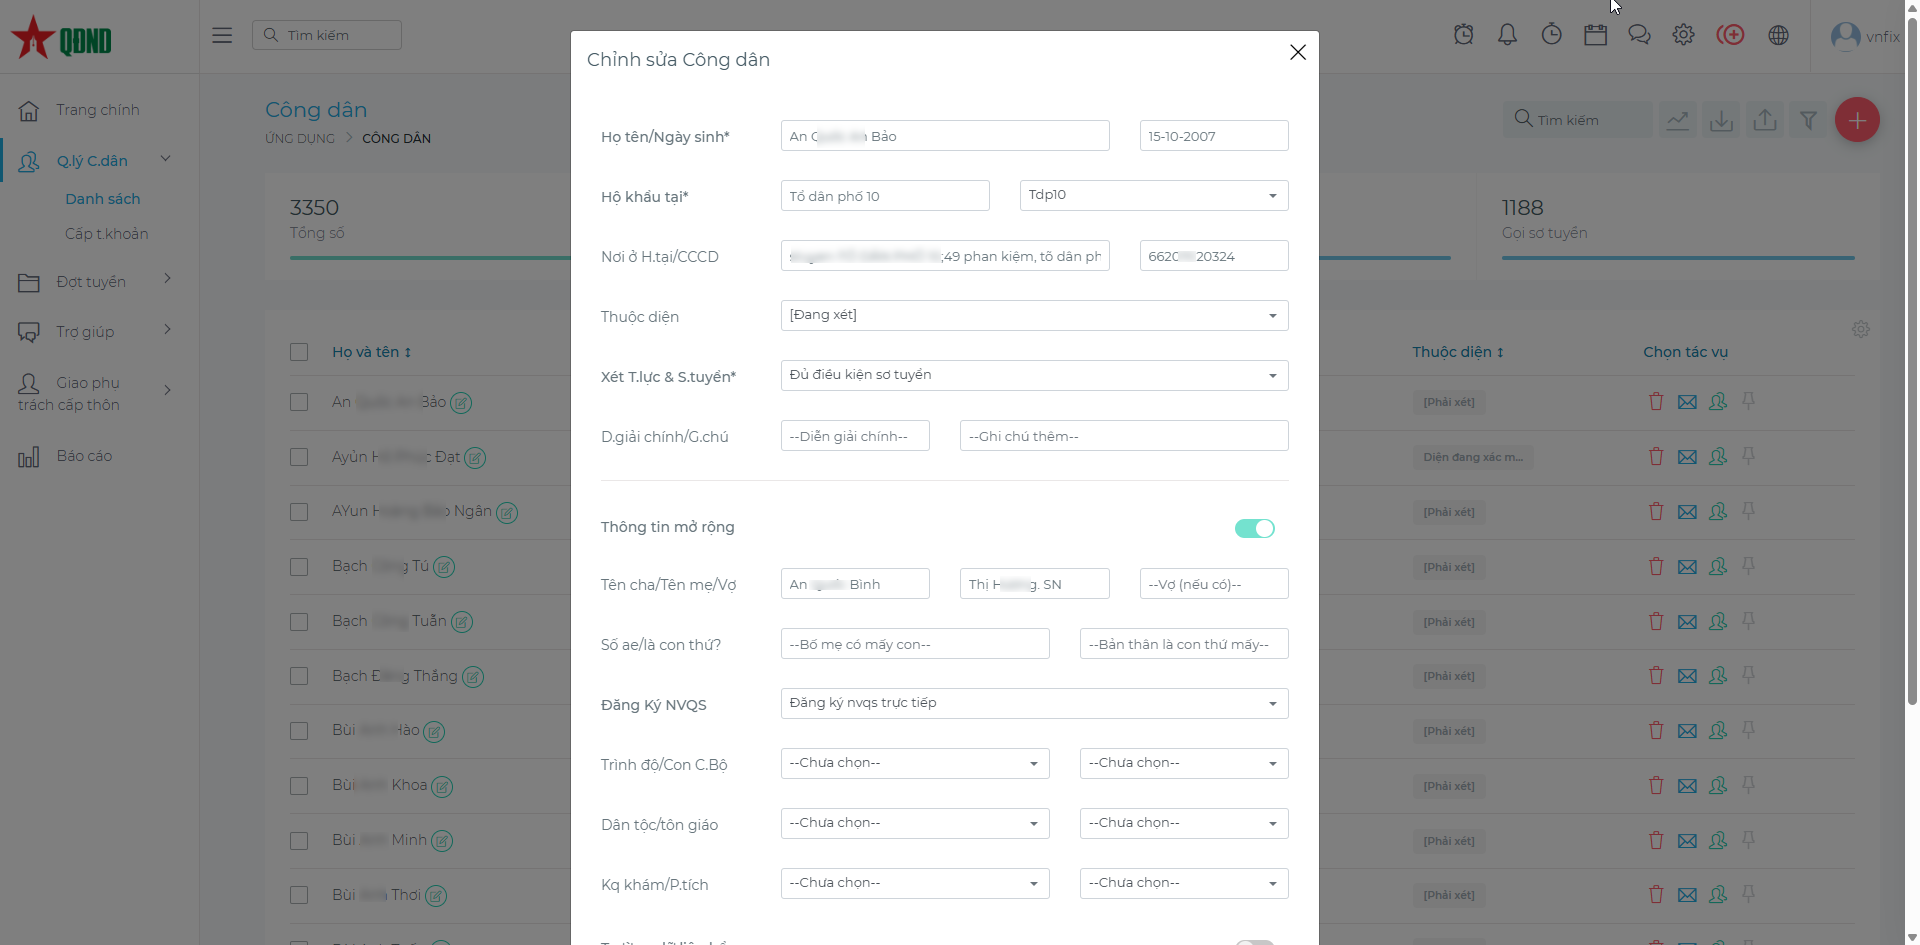
Task: Click mail icon on Bach Thắng row
Action: pos(1687,676)
